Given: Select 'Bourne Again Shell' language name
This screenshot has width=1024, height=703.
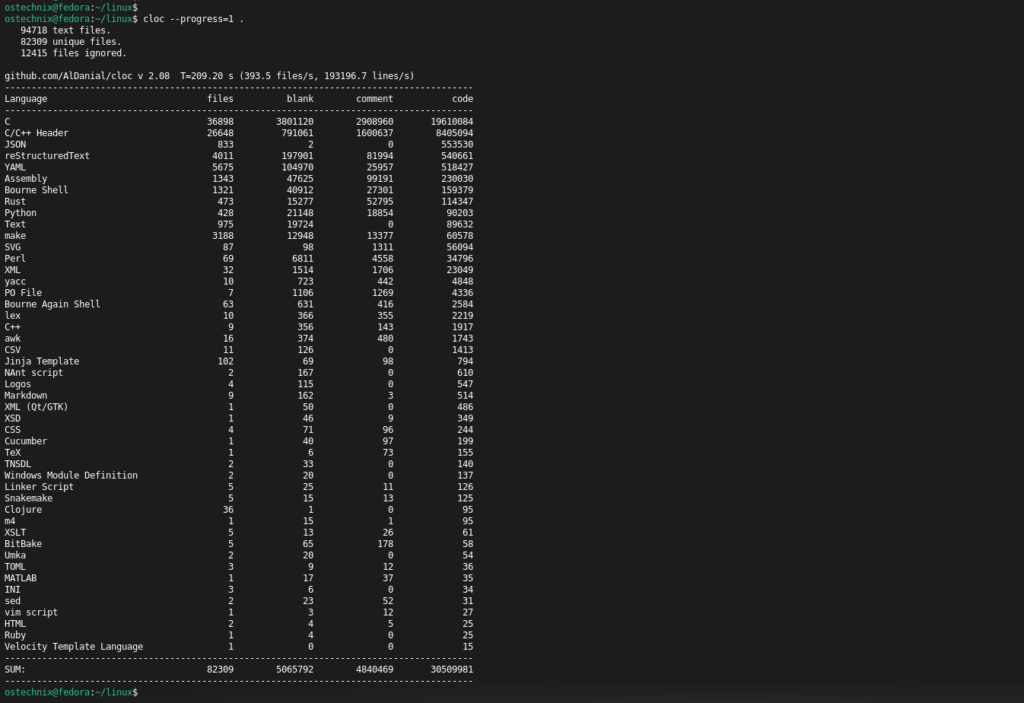Looking at the screenshot, I should click(x=52, y=304).
